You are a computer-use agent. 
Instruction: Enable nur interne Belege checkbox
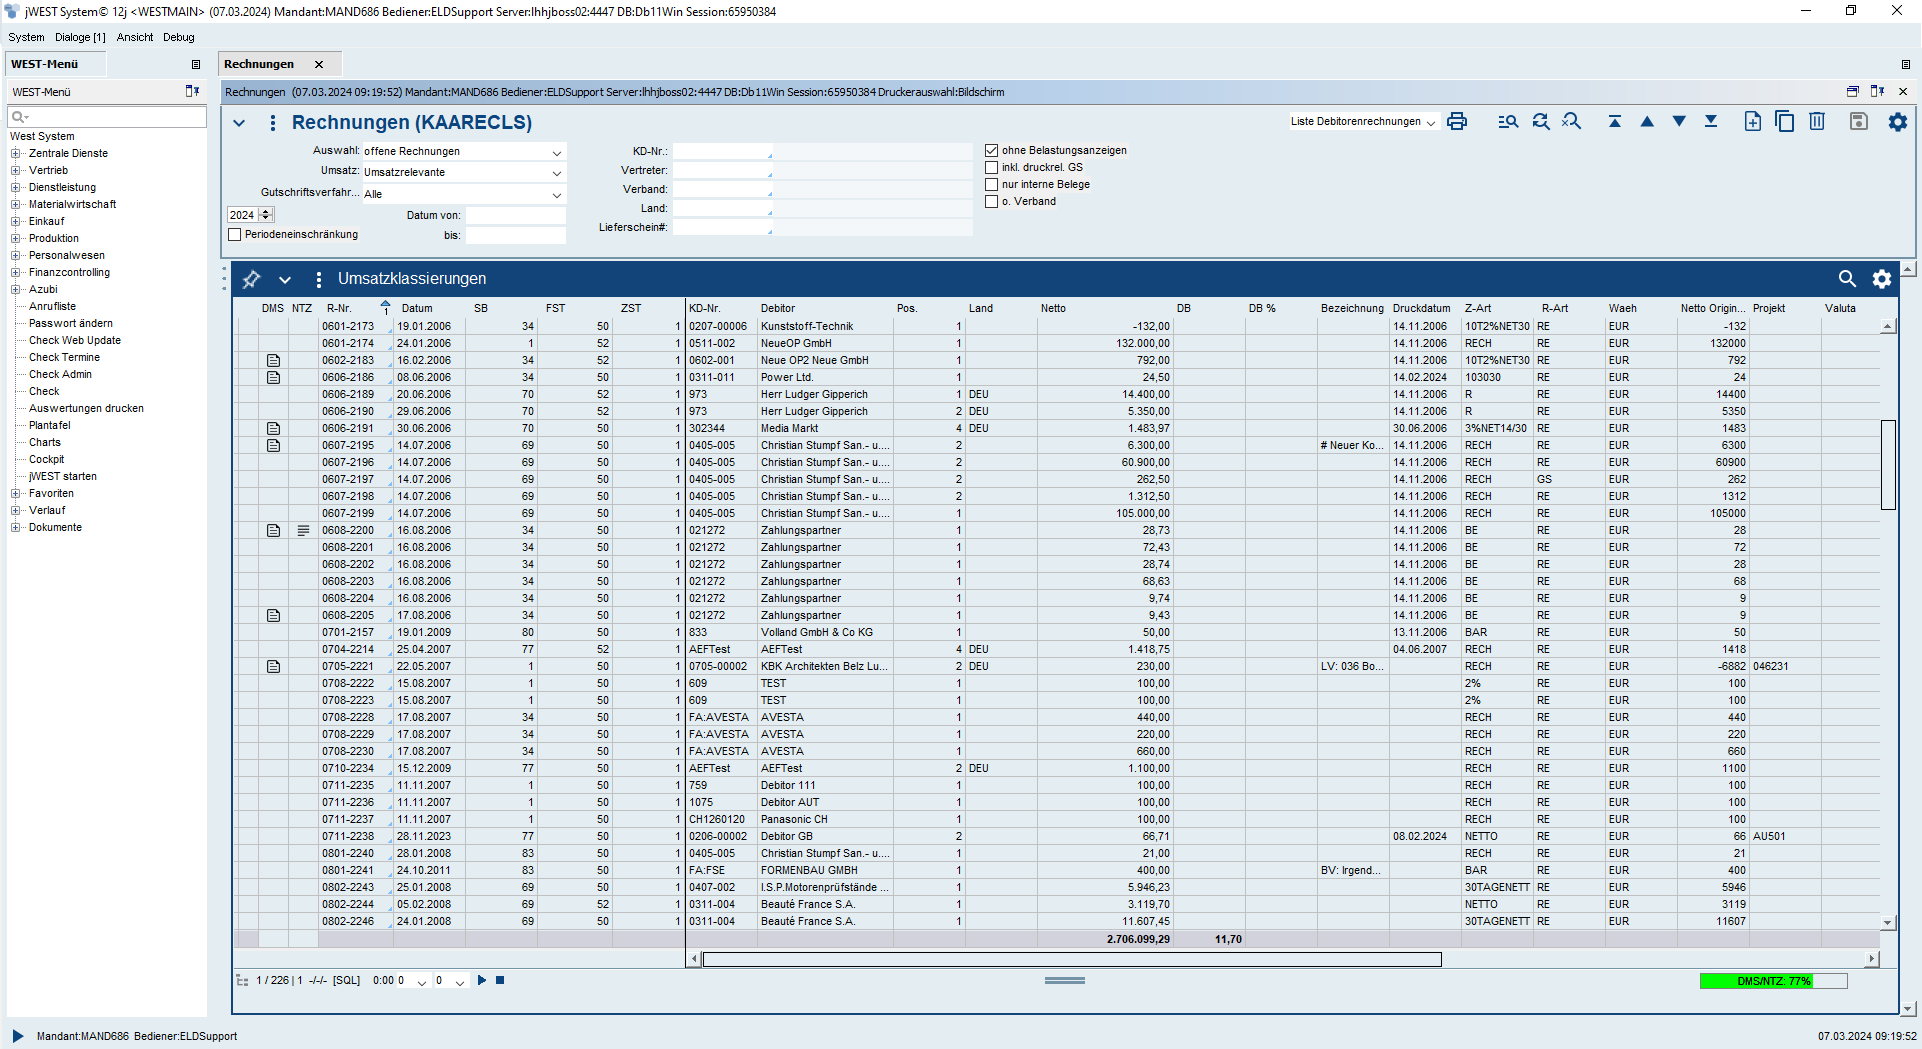[992, 184]
